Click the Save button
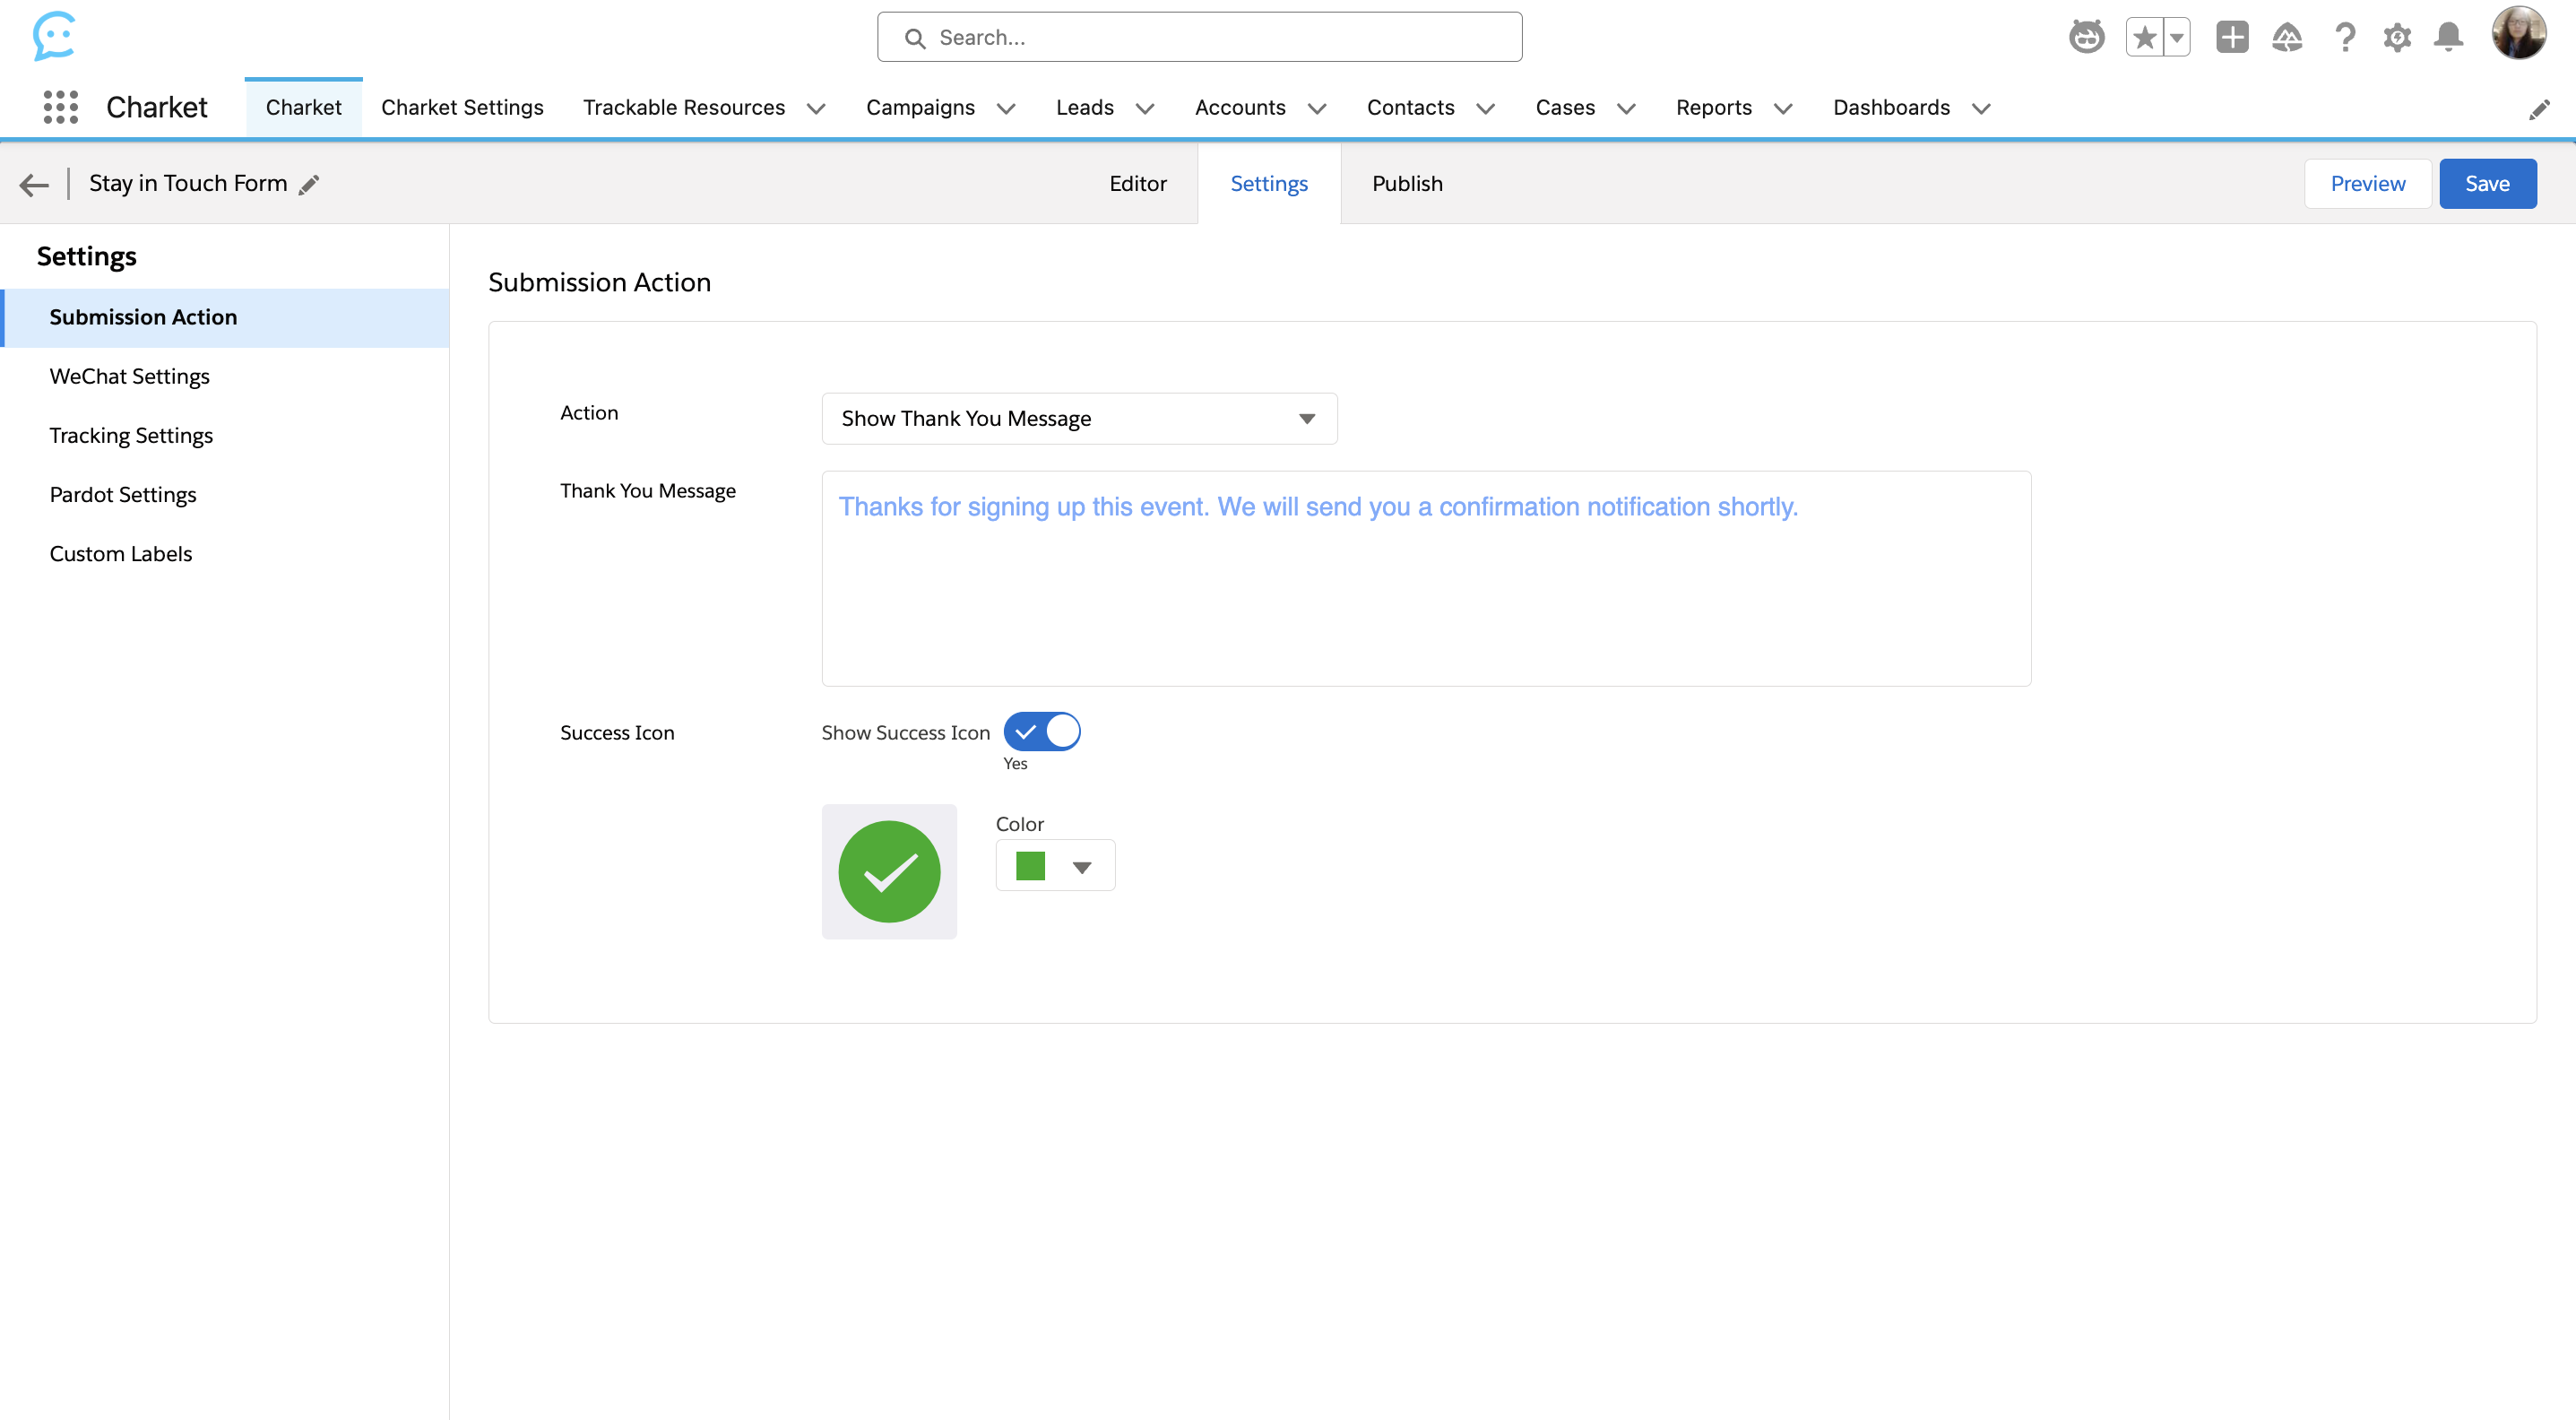This screenshot has width=2576, height=1420. (x=2487, y=183)
